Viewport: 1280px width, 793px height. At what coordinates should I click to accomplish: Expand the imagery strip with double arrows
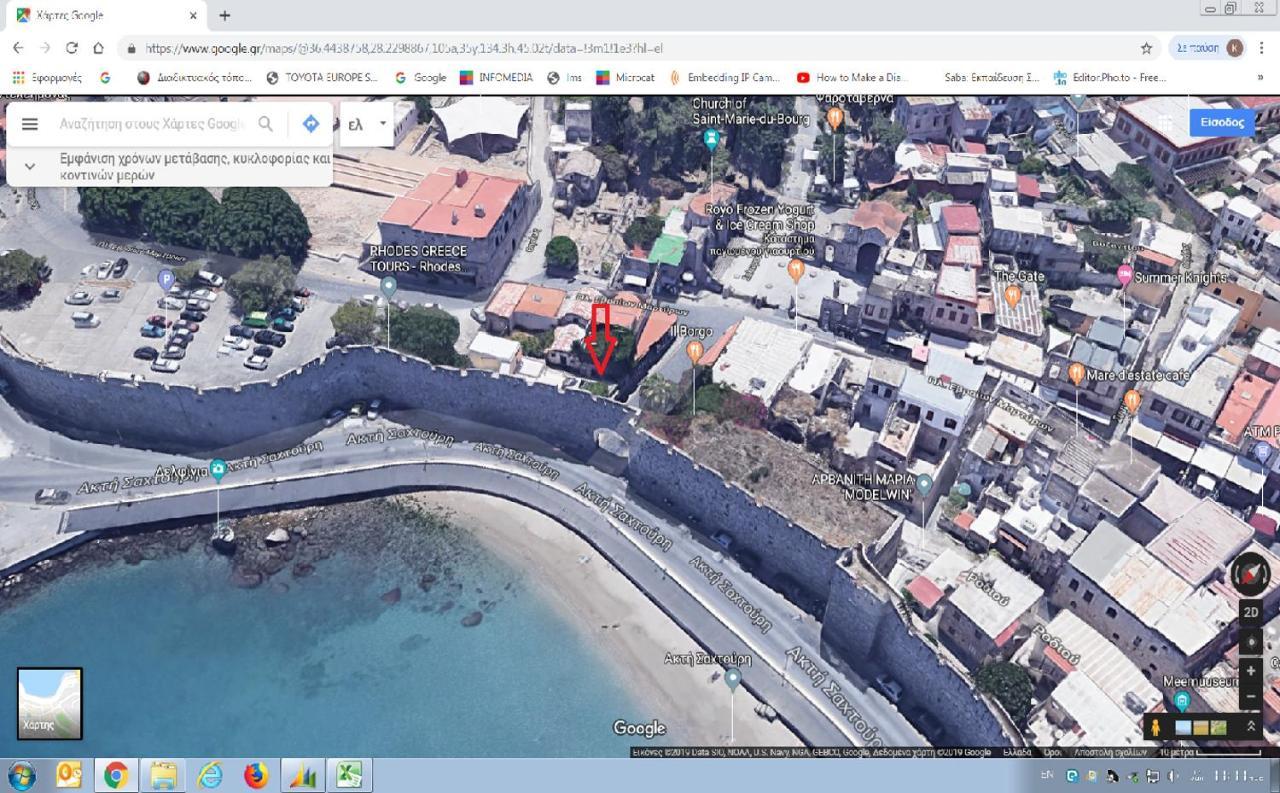[x=1250, y=727]
